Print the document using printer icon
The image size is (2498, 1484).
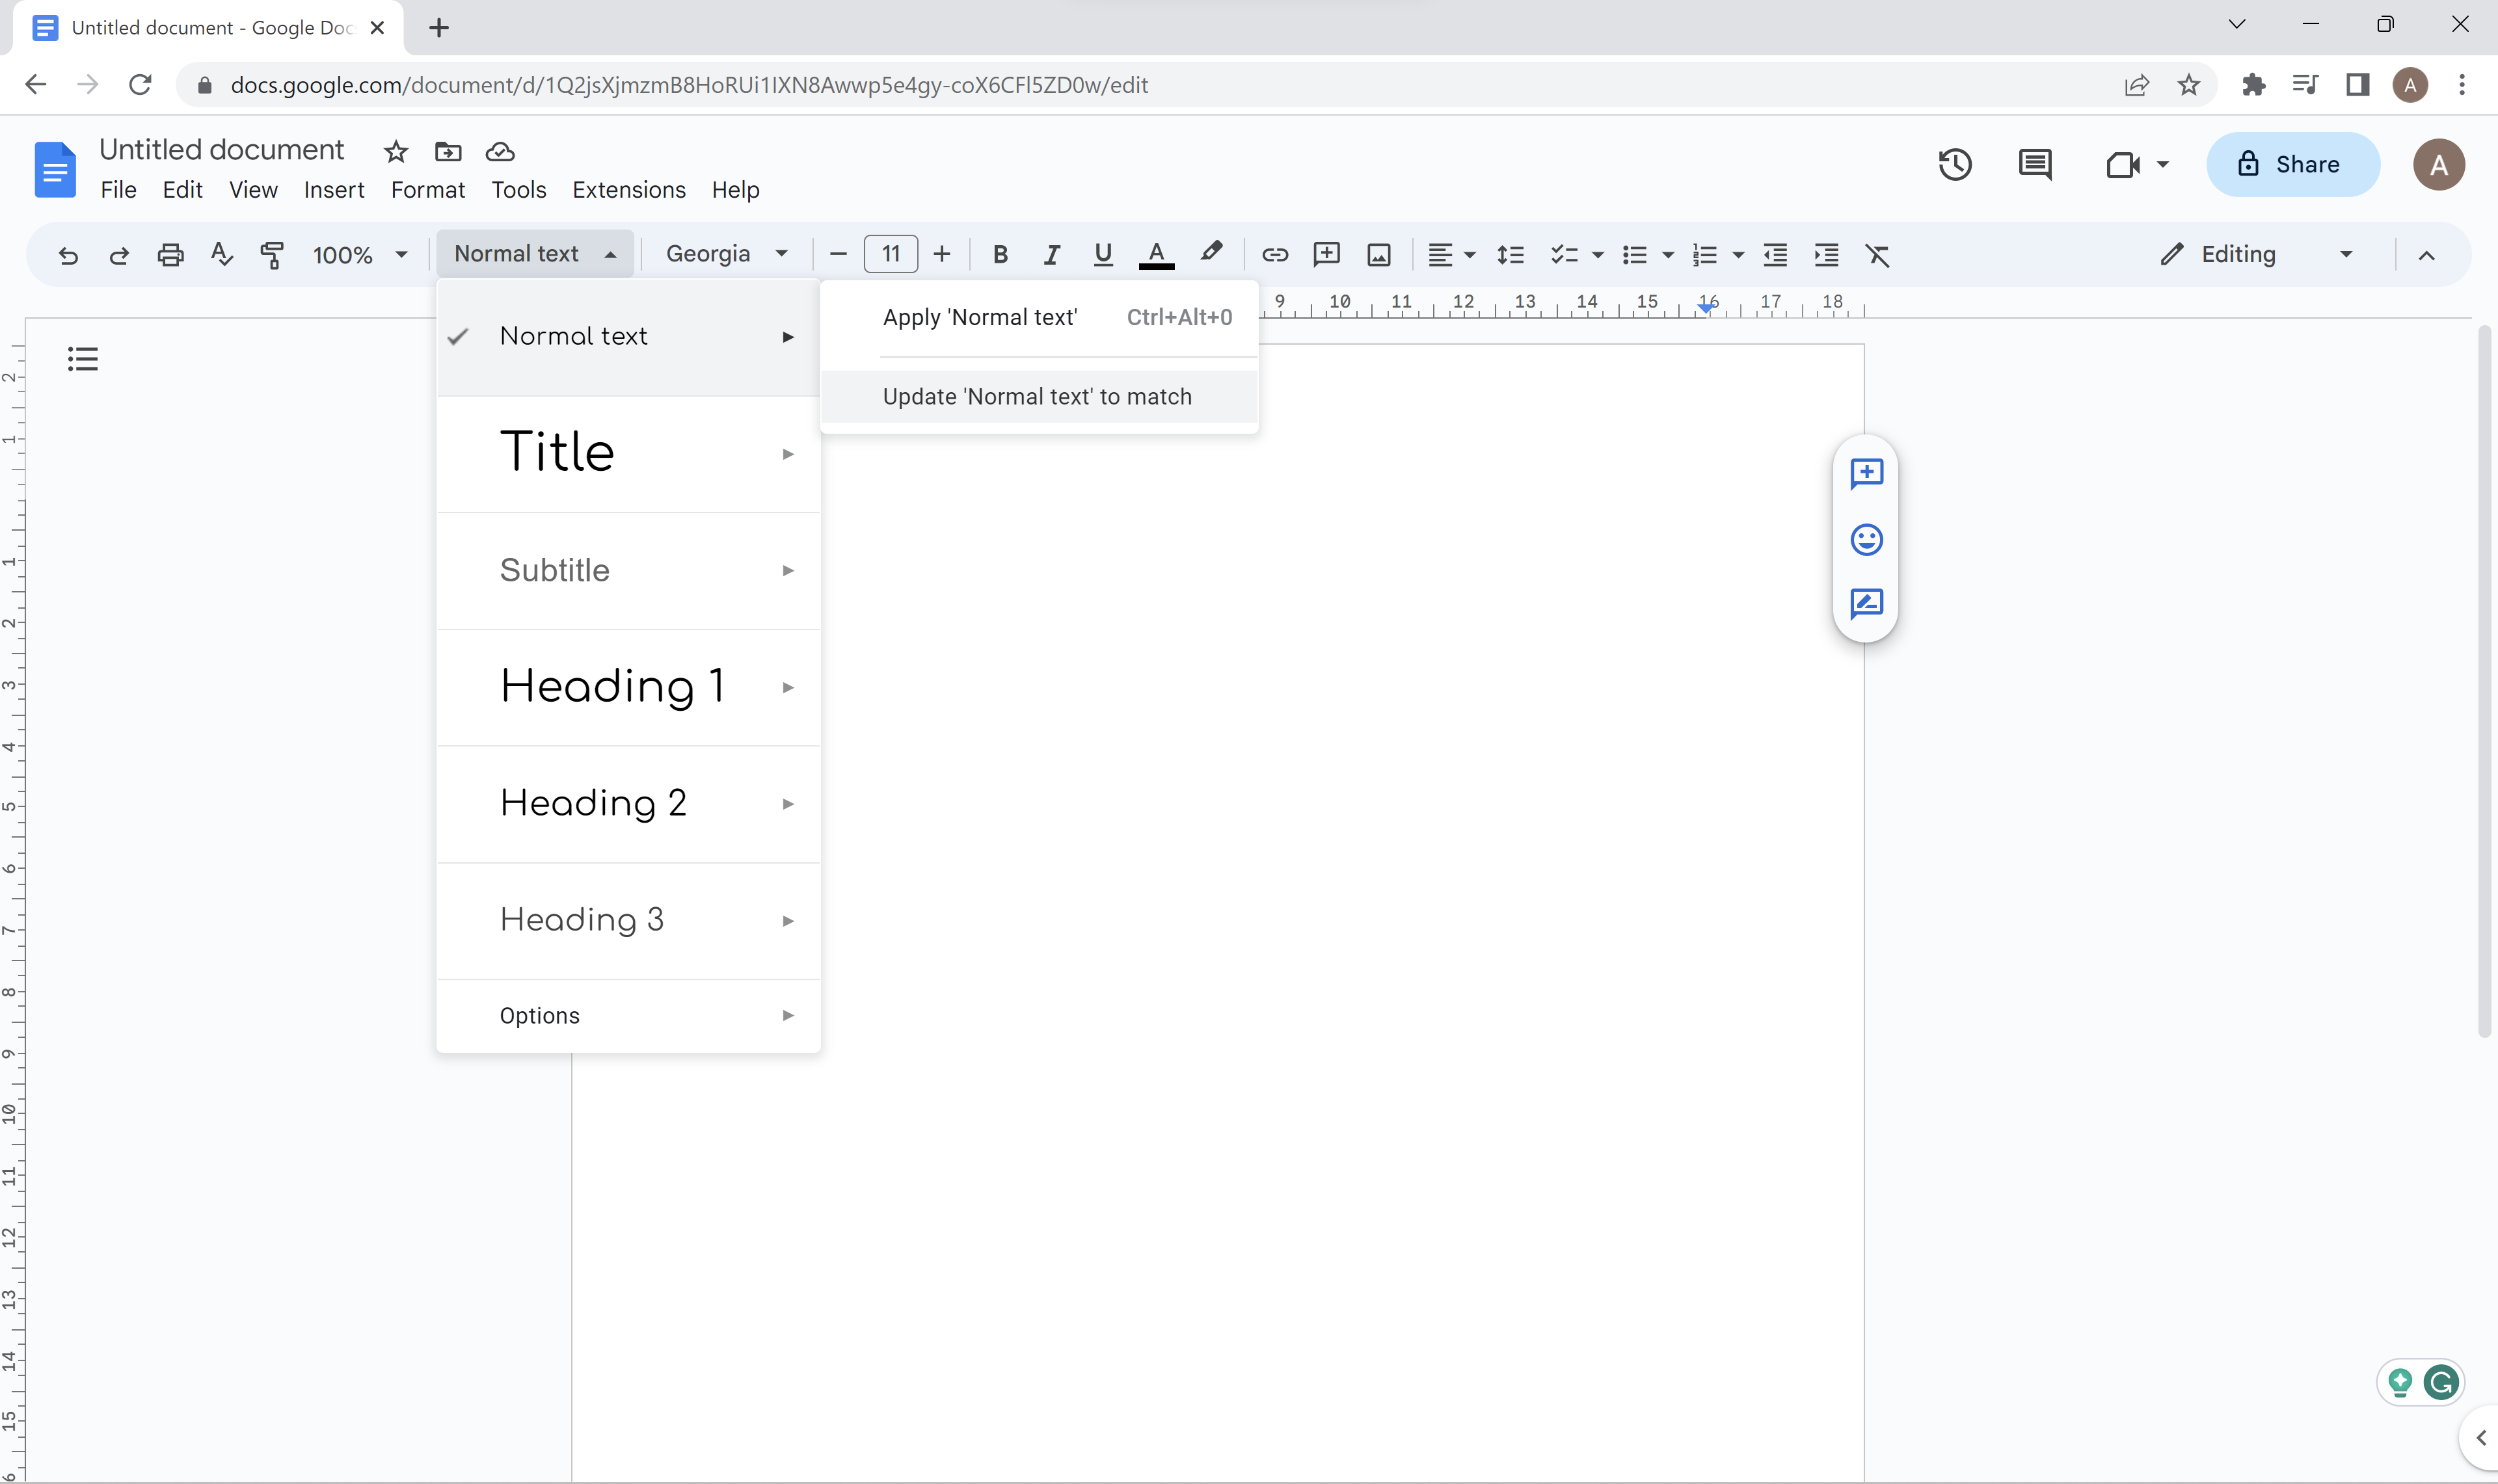click(x=171, y=255)
